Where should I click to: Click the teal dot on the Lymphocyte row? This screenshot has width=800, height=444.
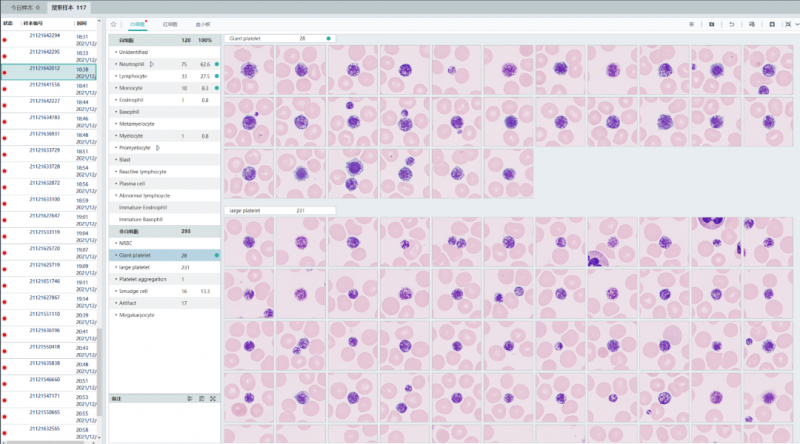click(217, 76)
